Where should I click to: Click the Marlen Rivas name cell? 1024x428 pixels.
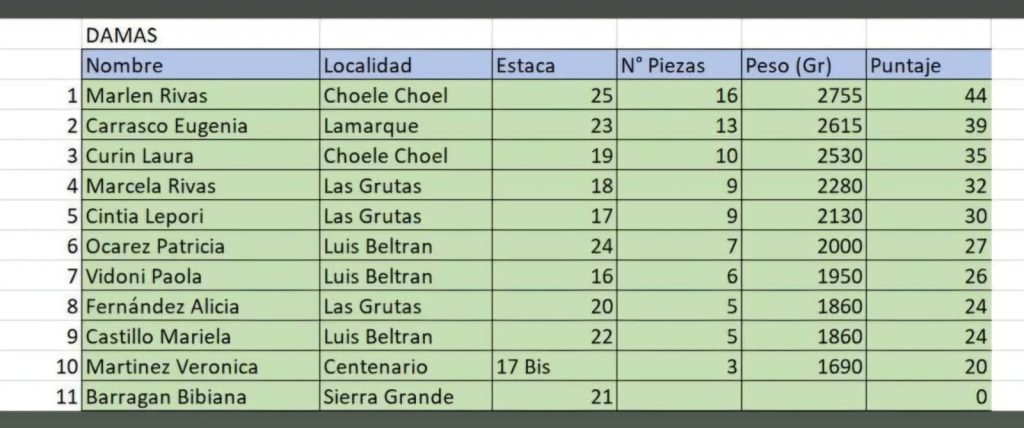pos(200,96)
